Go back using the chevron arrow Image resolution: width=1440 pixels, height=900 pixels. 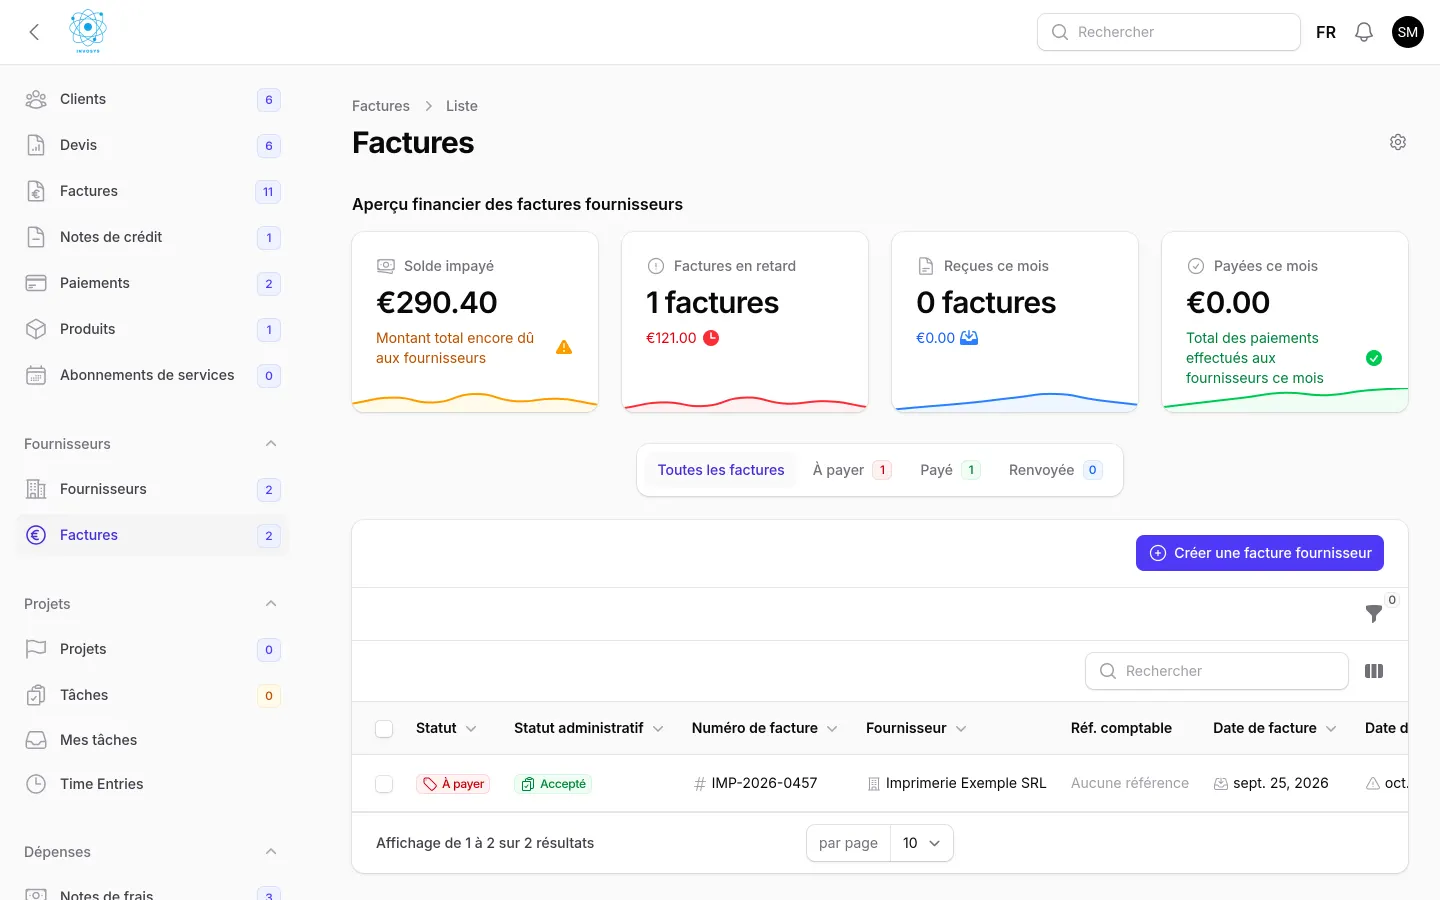[x=34, y=32]
